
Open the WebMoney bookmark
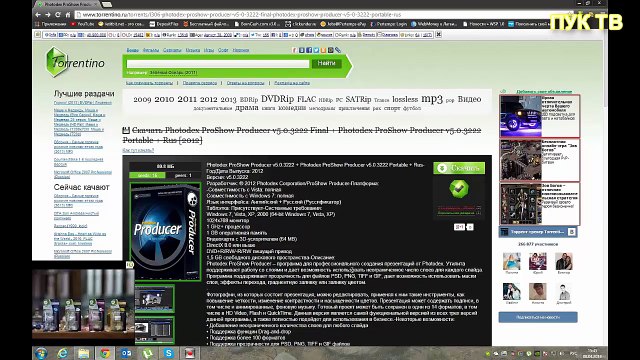point(434,24)
